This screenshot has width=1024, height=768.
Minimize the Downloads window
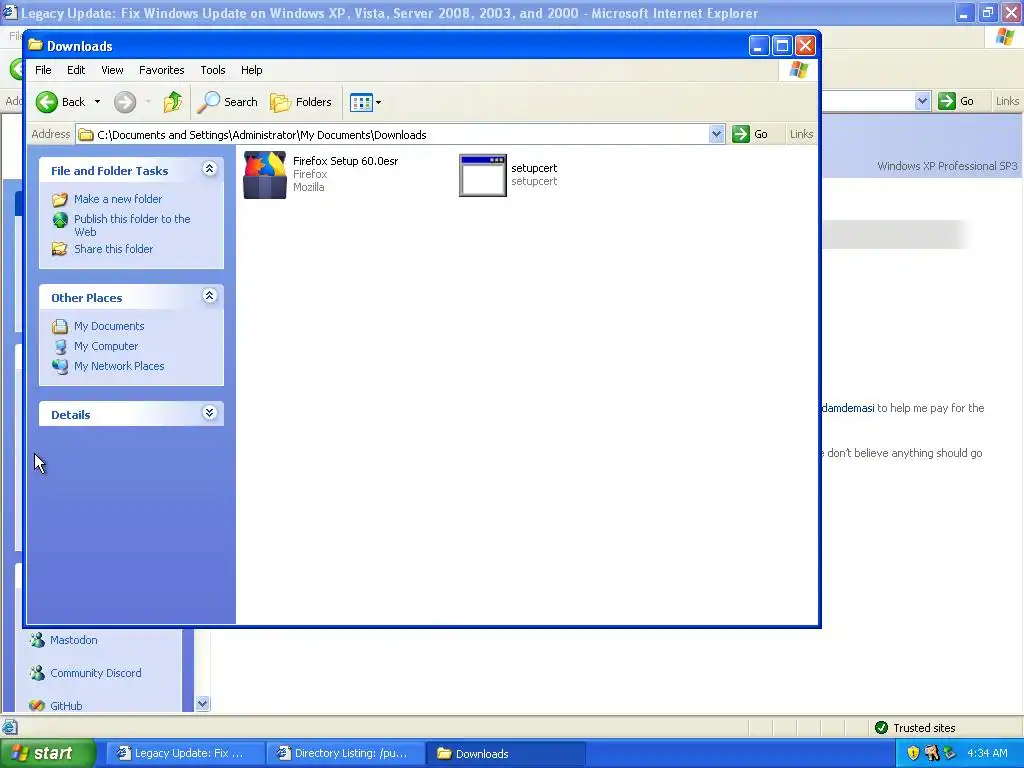click(x=759, y=46)
